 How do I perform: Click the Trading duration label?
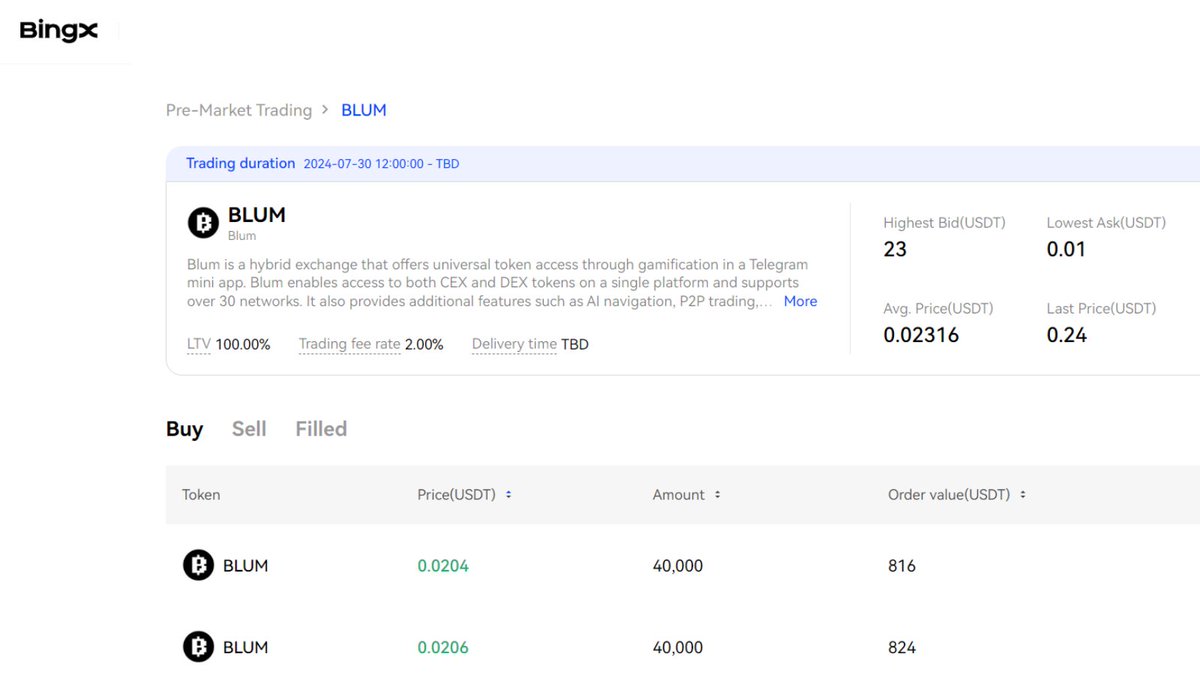click(x=241, y=163)
